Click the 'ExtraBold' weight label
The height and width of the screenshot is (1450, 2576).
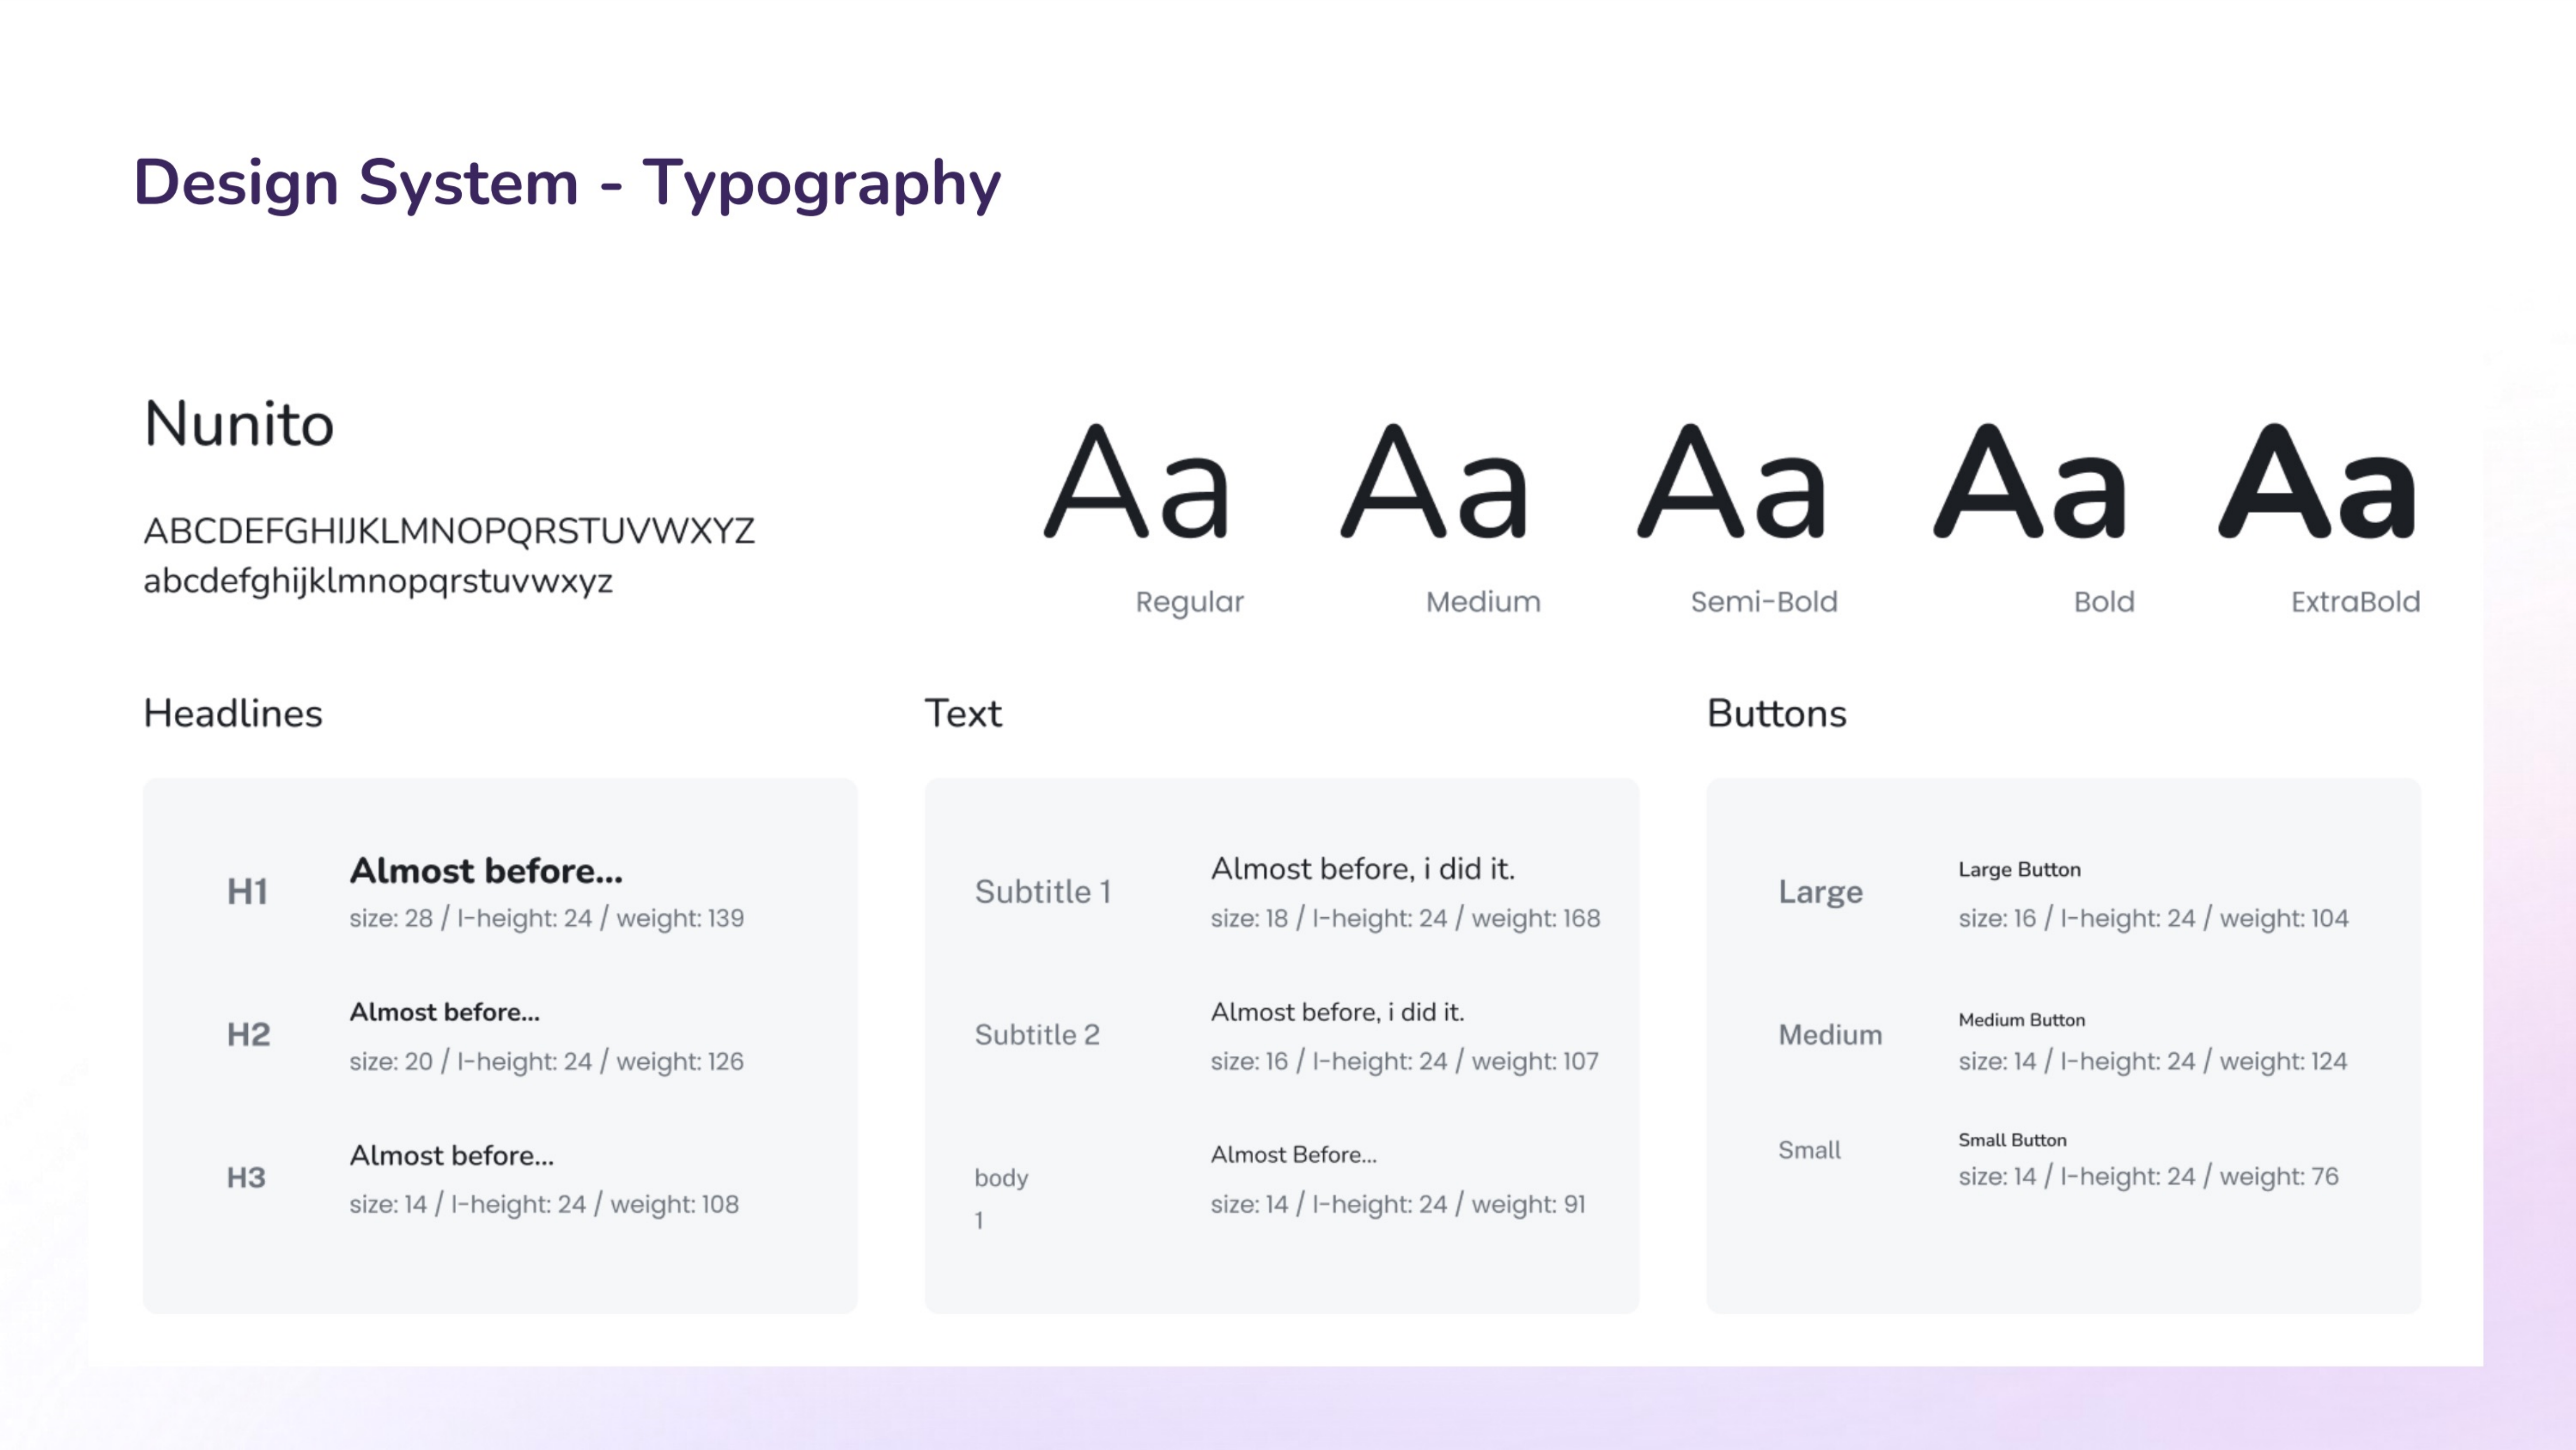(x=2355, y=602)
